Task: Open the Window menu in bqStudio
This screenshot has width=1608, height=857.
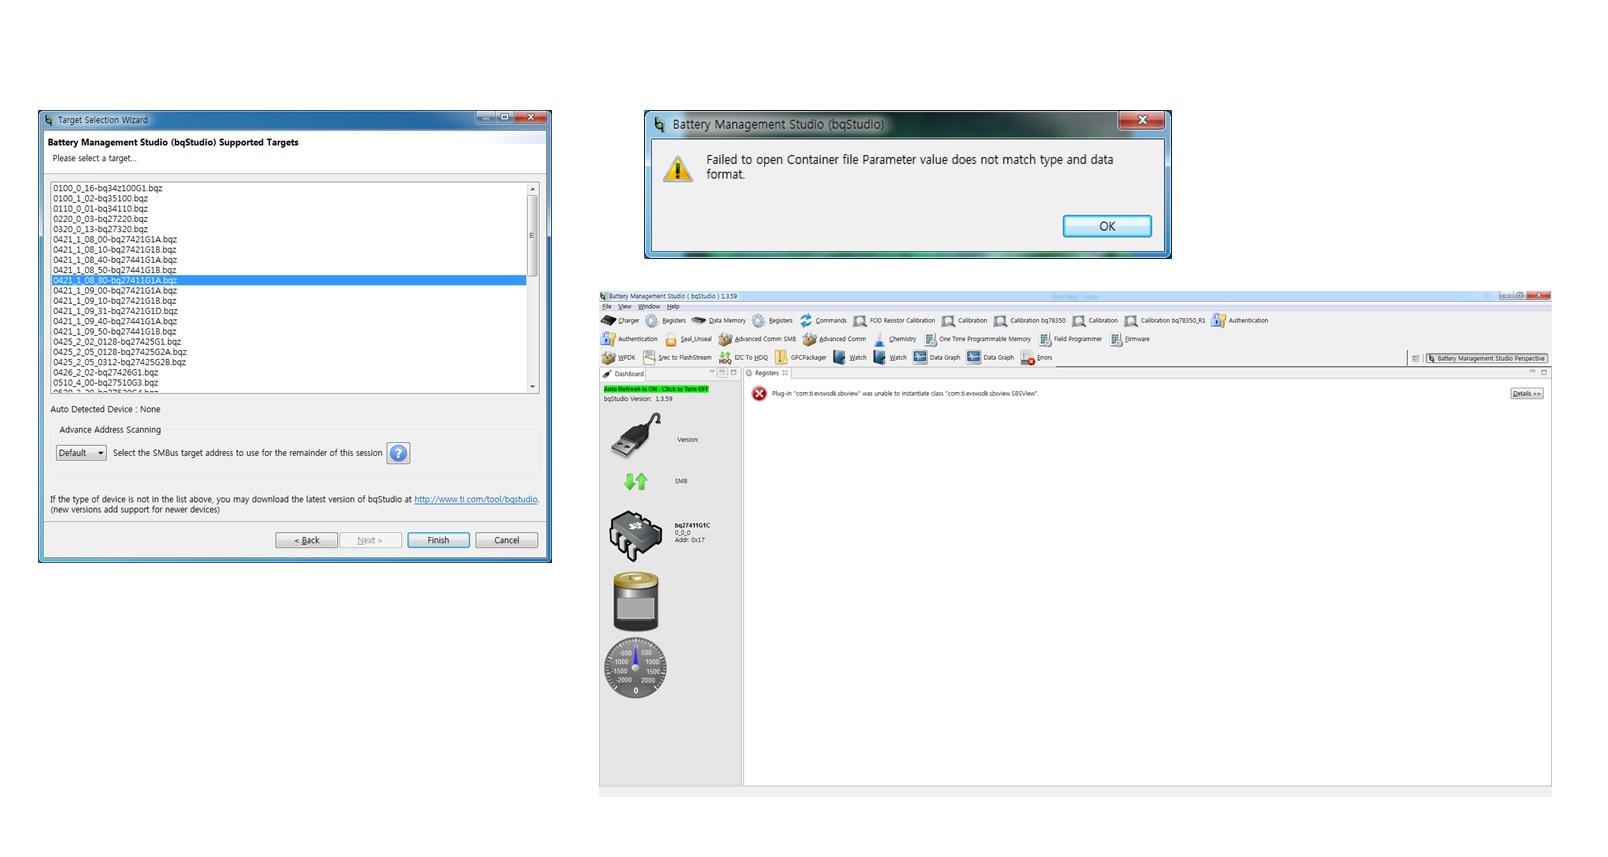Action: [x=649, y=306]
